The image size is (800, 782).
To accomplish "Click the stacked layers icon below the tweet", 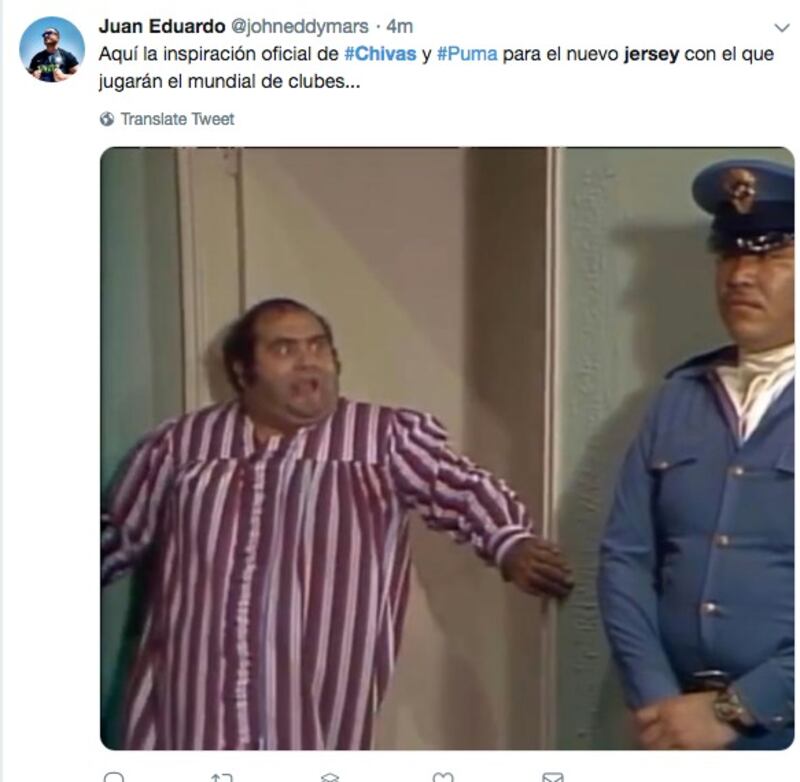I will pos(330,777).
